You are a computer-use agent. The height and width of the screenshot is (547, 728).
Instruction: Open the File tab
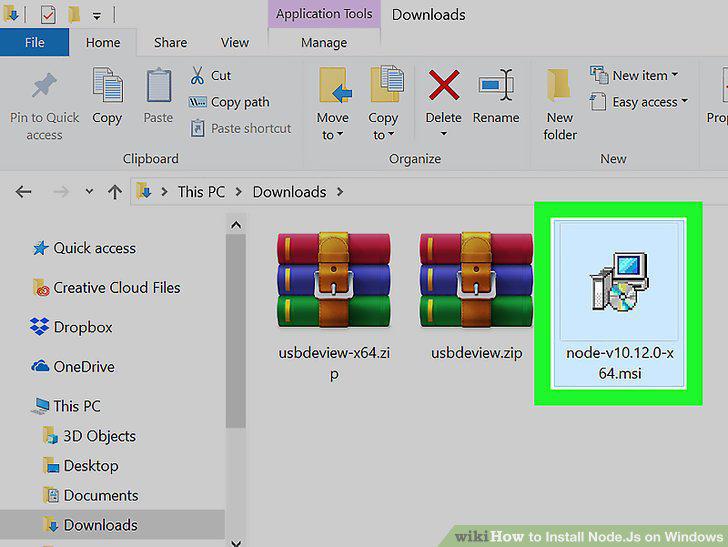coord(34,42)
